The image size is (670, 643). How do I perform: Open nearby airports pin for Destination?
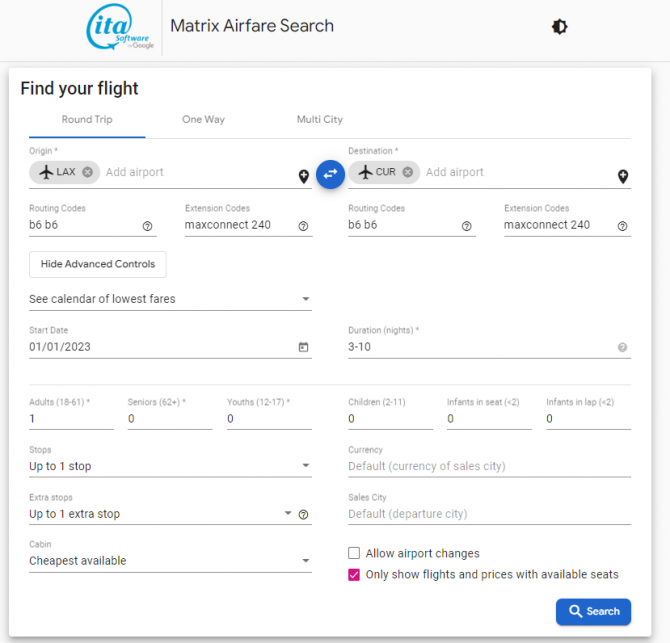point(623,176)
